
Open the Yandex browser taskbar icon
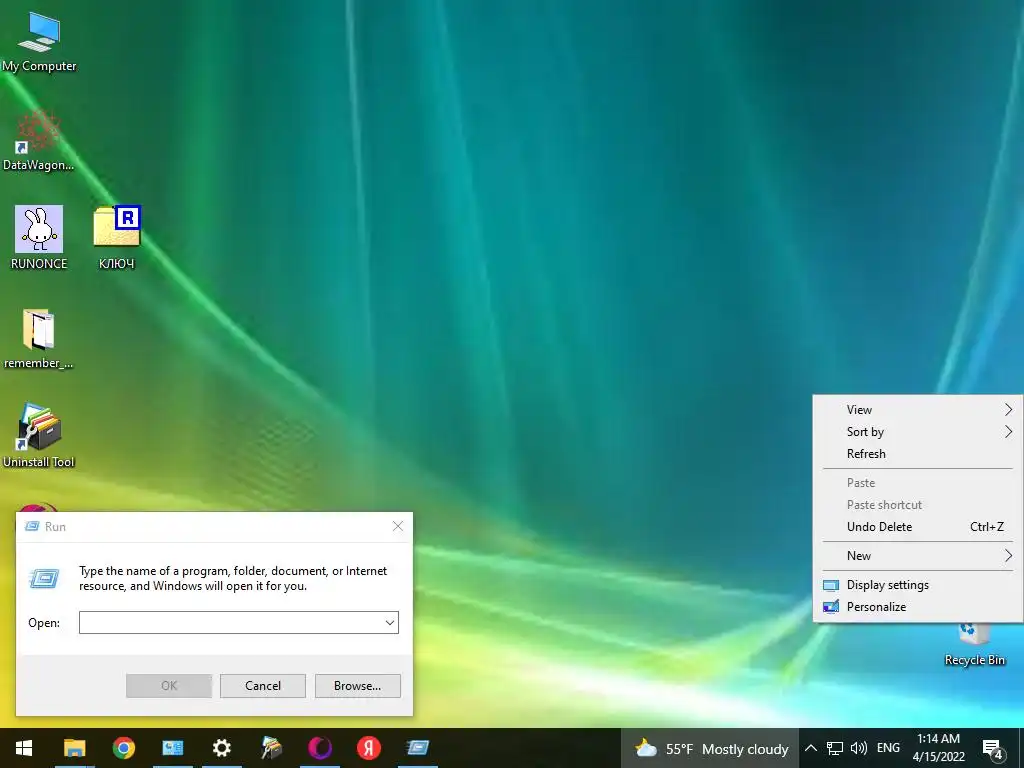(x=368, y=748)
